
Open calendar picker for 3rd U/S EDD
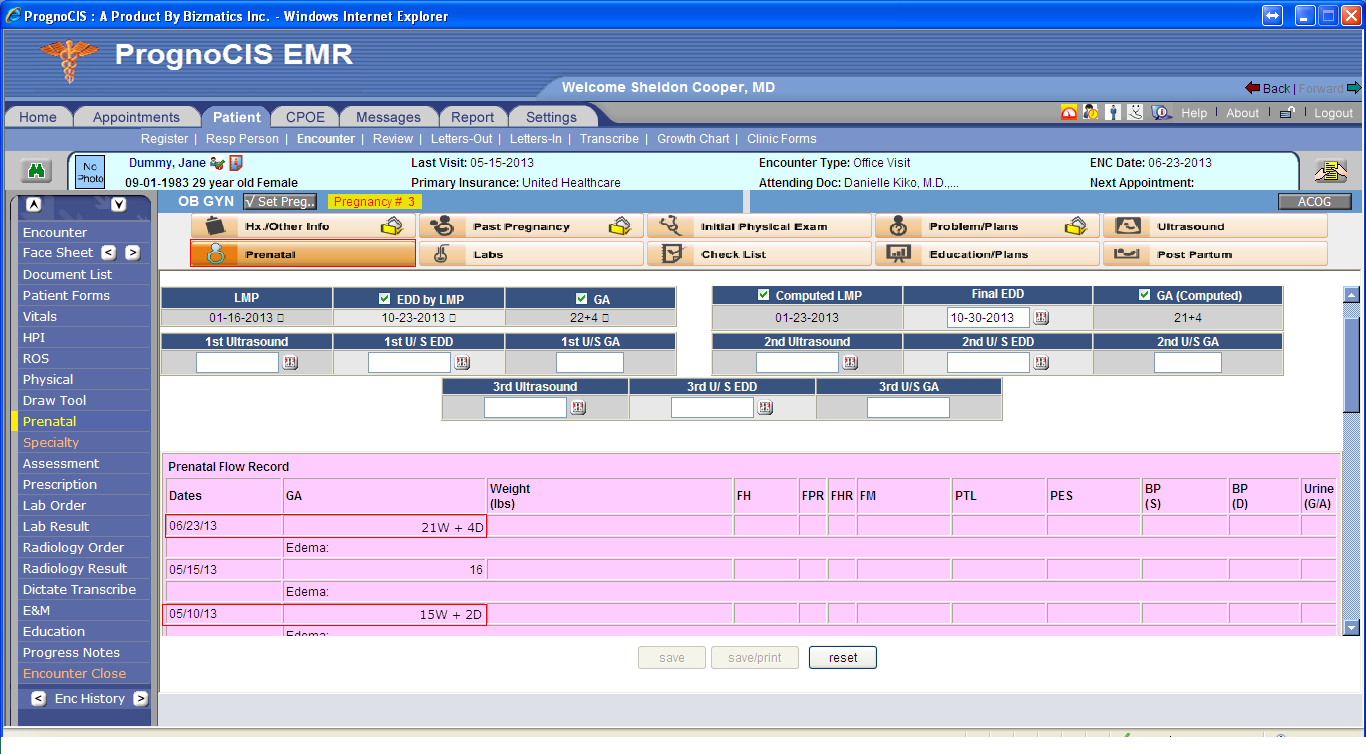pos(765,407)
